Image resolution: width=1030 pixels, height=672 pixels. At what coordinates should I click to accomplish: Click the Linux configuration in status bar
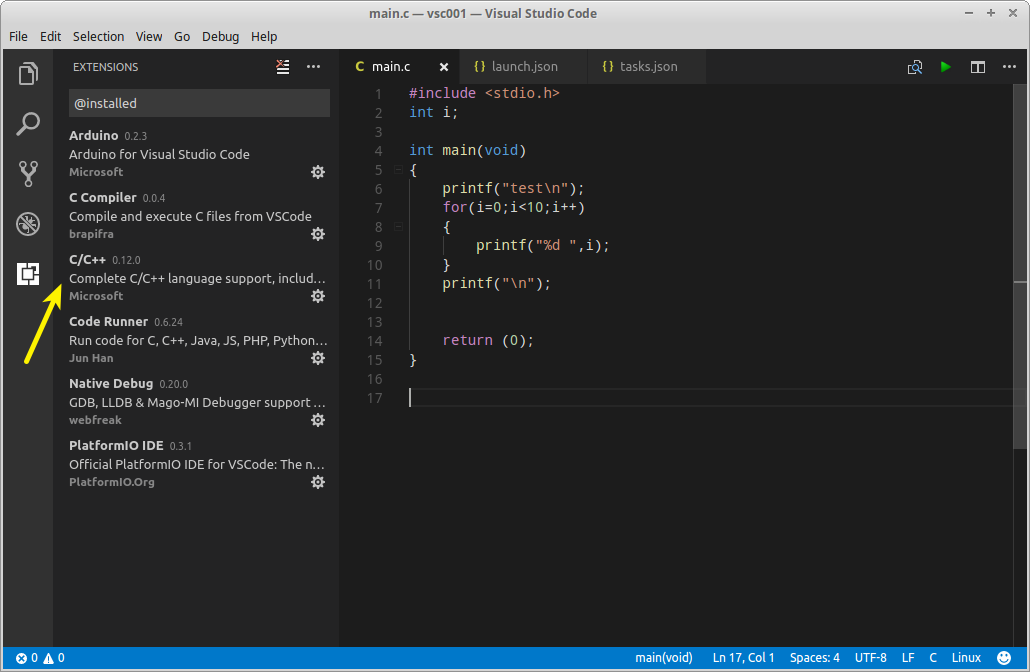pos(966,658)
